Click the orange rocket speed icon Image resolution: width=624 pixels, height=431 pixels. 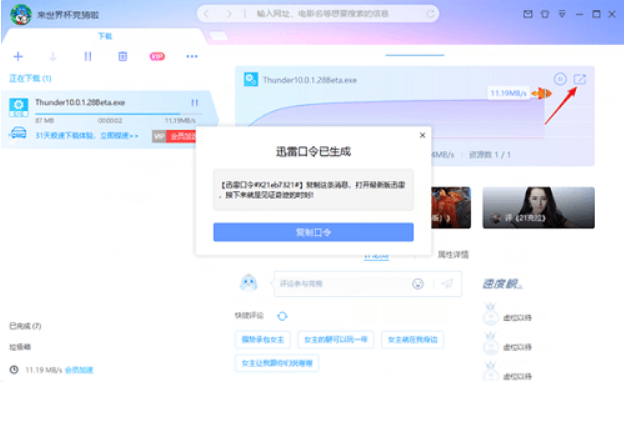[542, 94]
